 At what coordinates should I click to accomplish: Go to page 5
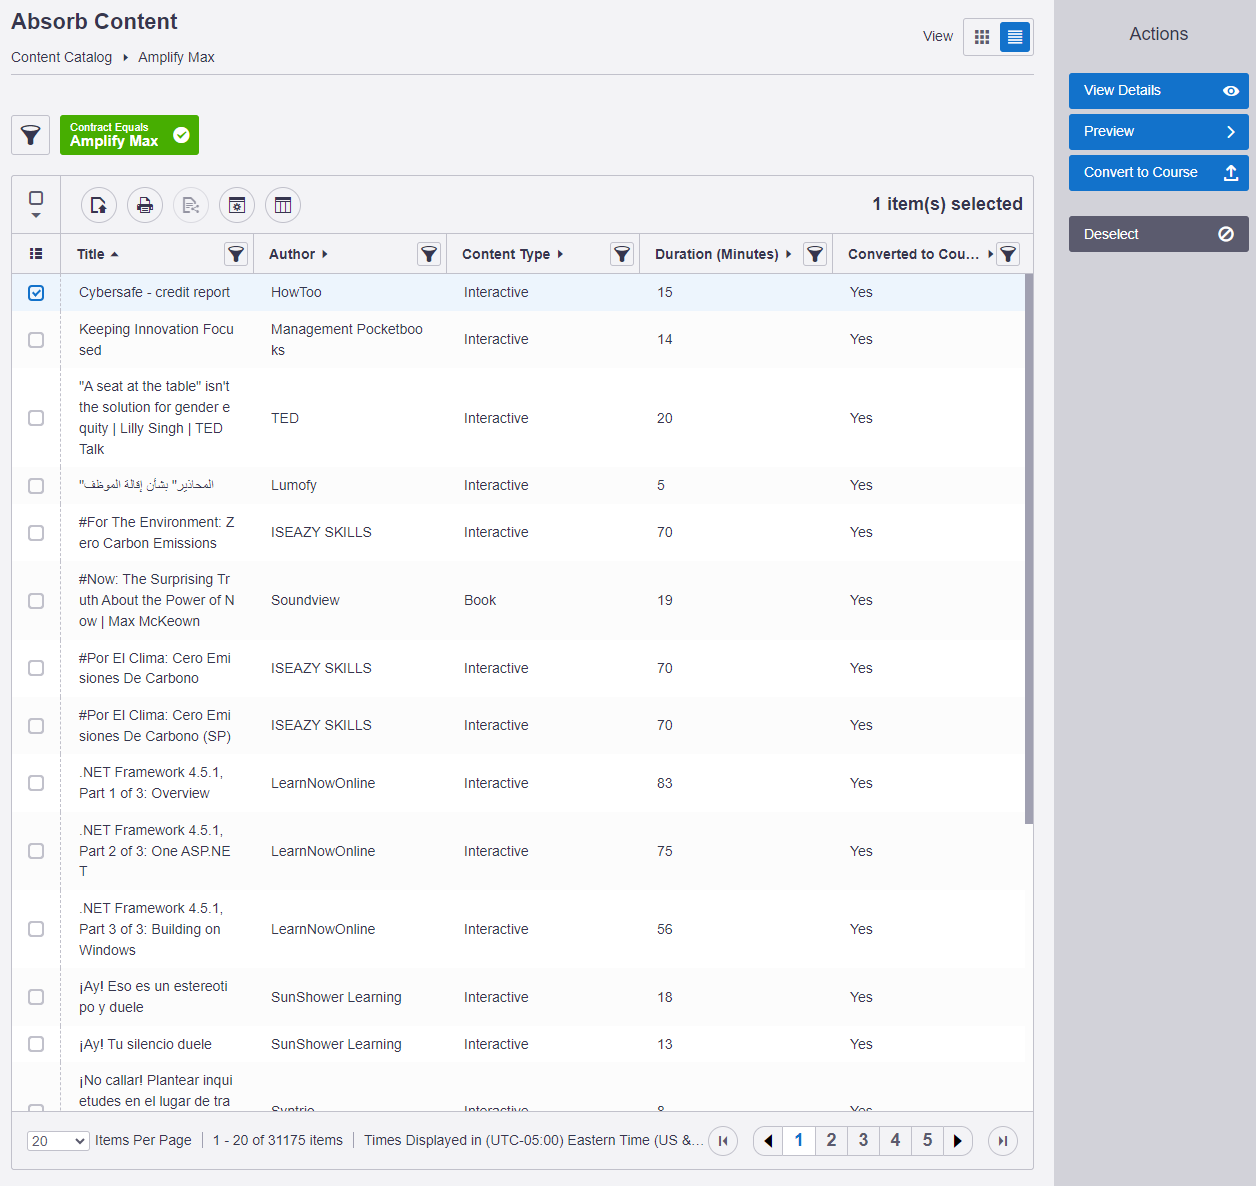[927, 1141]
